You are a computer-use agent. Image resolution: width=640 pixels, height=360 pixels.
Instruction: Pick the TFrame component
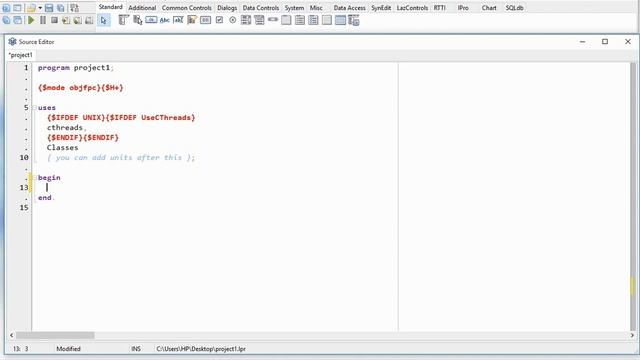coord(340,20)
